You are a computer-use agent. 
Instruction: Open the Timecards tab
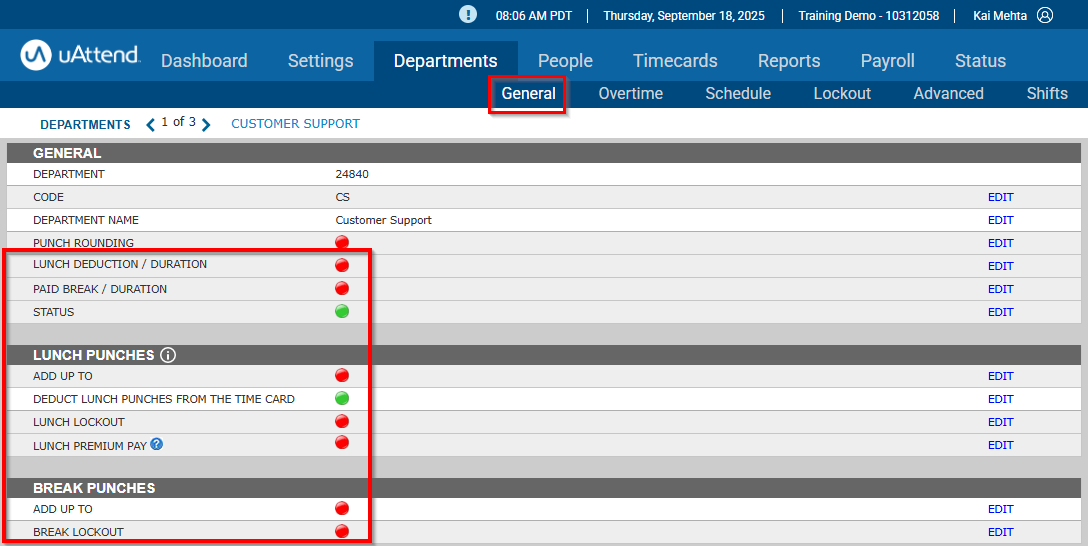point(675,61)
